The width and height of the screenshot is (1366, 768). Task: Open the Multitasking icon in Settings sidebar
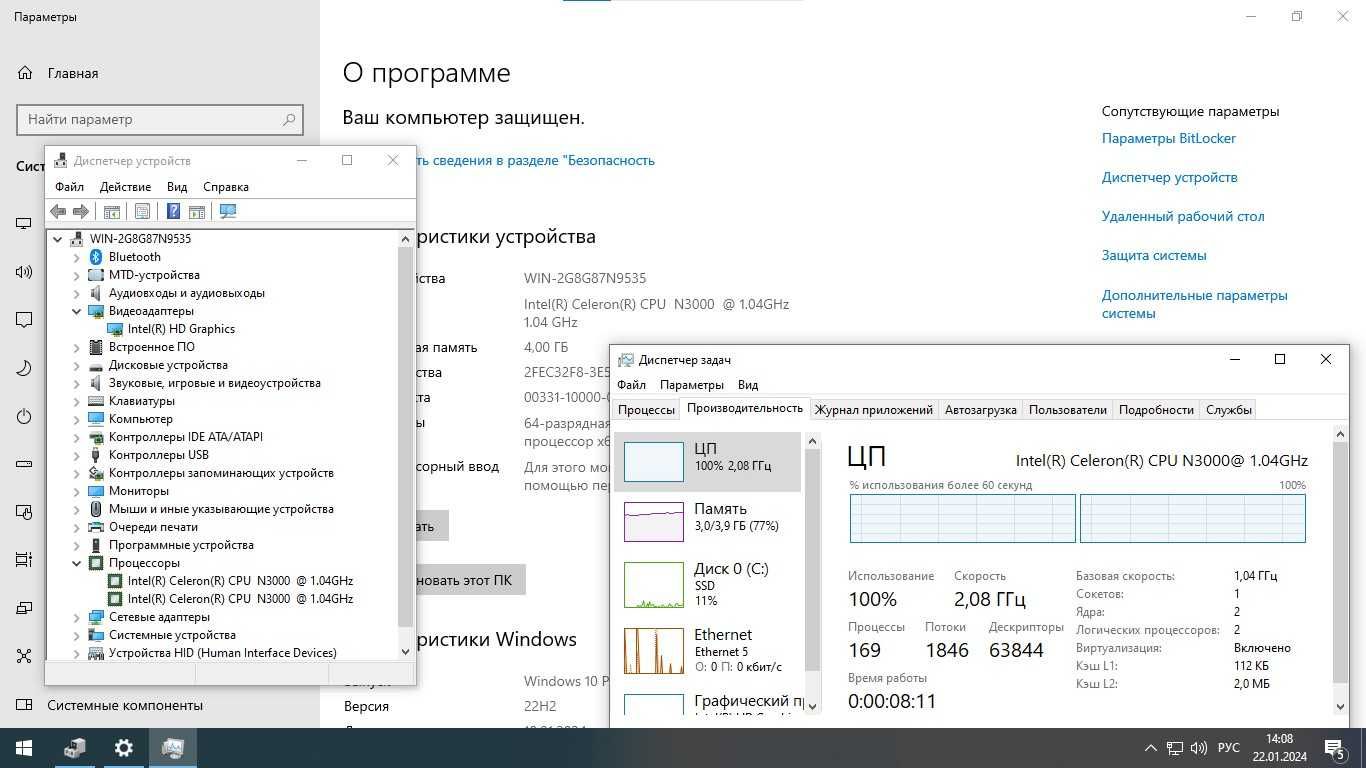point(24,560)
